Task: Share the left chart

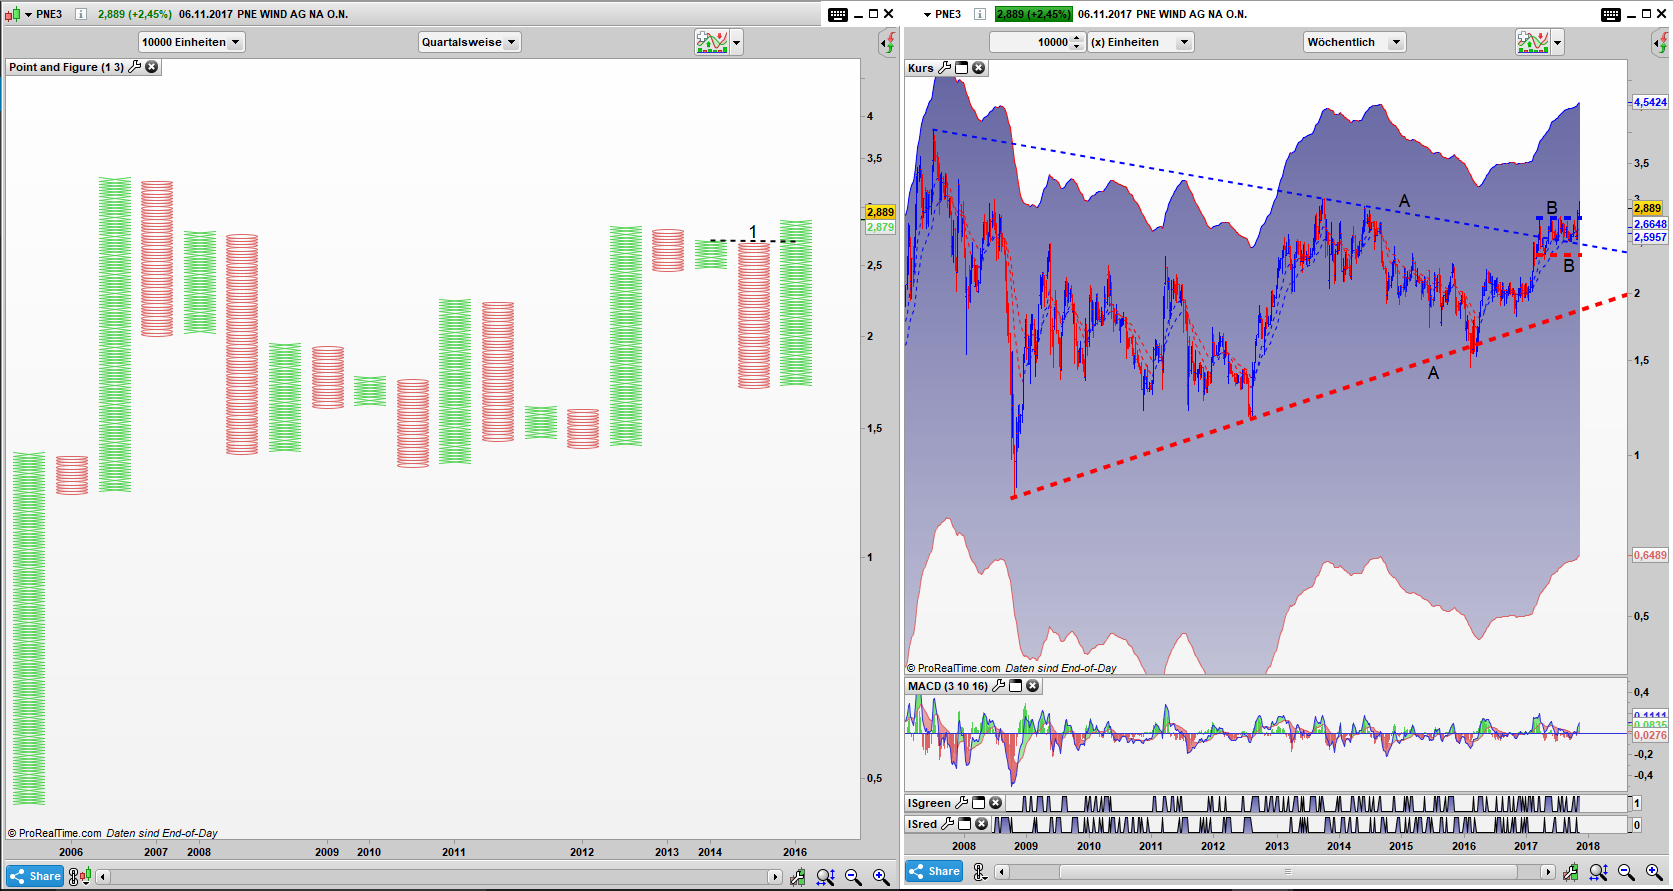Action: coord(35,876)
